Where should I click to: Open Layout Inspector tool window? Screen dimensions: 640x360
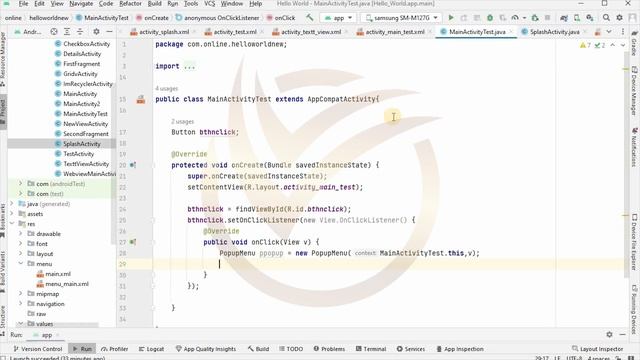598,349
